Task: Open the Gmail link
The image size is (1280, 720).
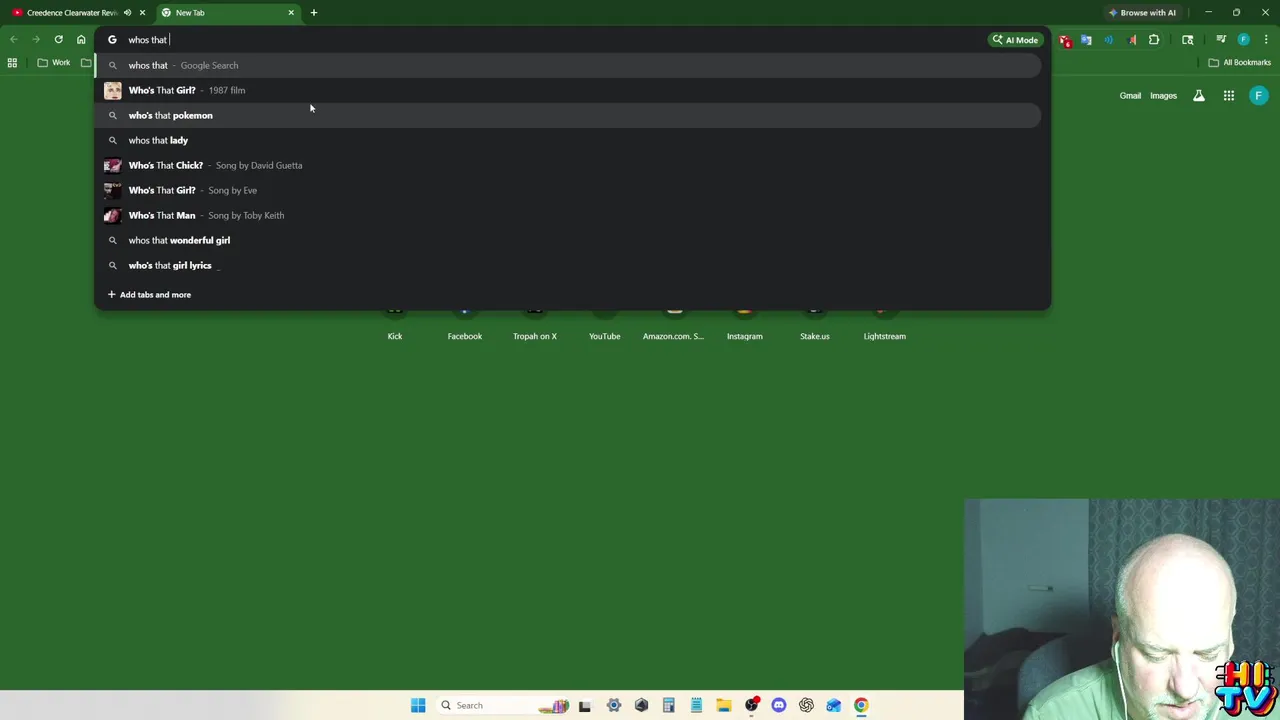Action: (1130, 96)
